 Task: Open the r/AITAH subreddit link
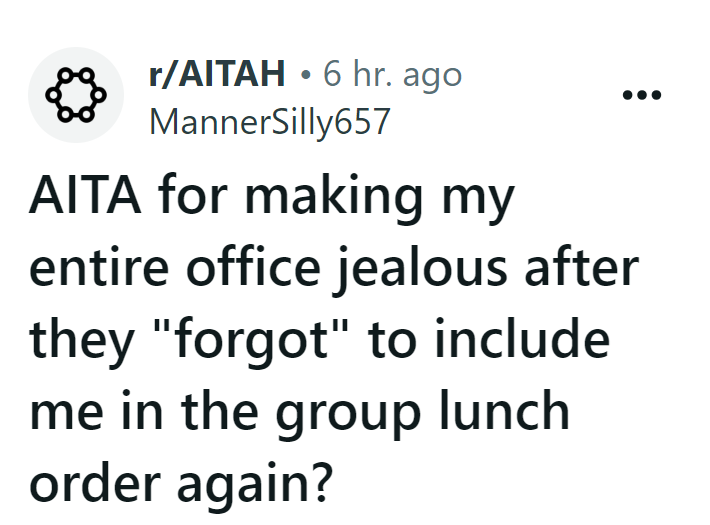pyautogui.click(x=216, y=74)
